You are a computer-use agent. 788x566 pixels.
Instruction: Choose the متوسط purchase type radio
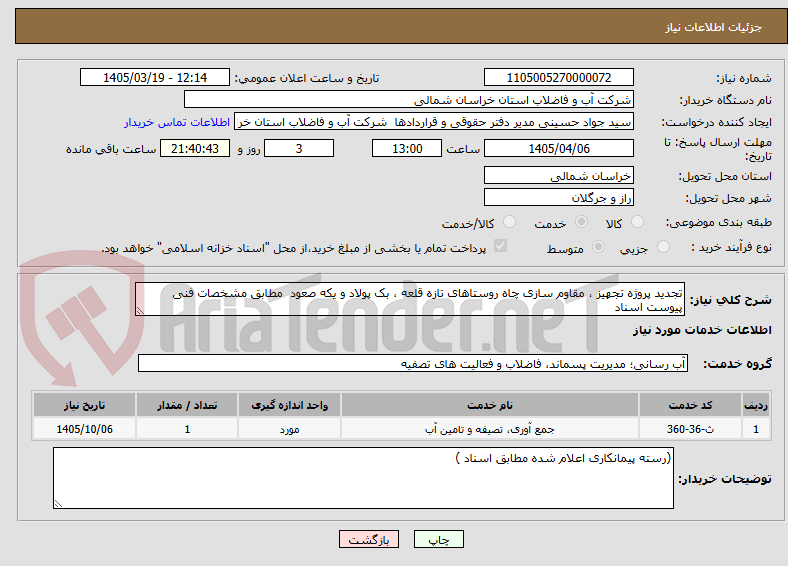(598, 246)
